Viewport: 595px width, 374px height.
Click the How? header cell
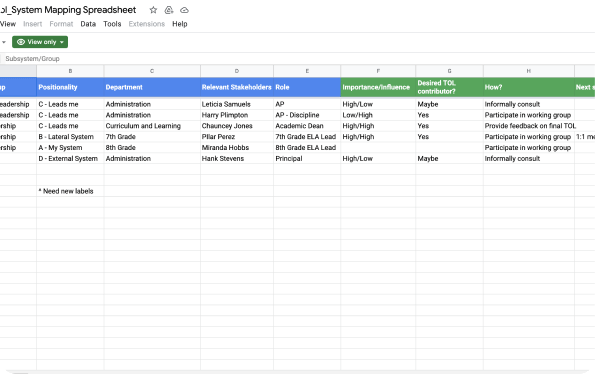coord(529,87)
